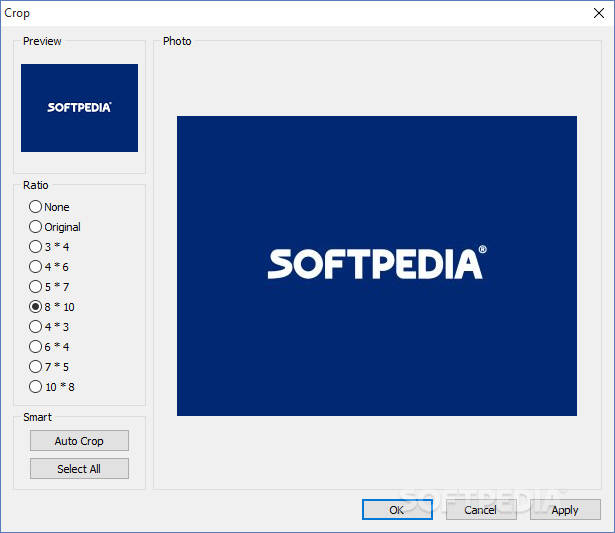
Task: Close the Crop dialog window
Action: click(599, 13)
